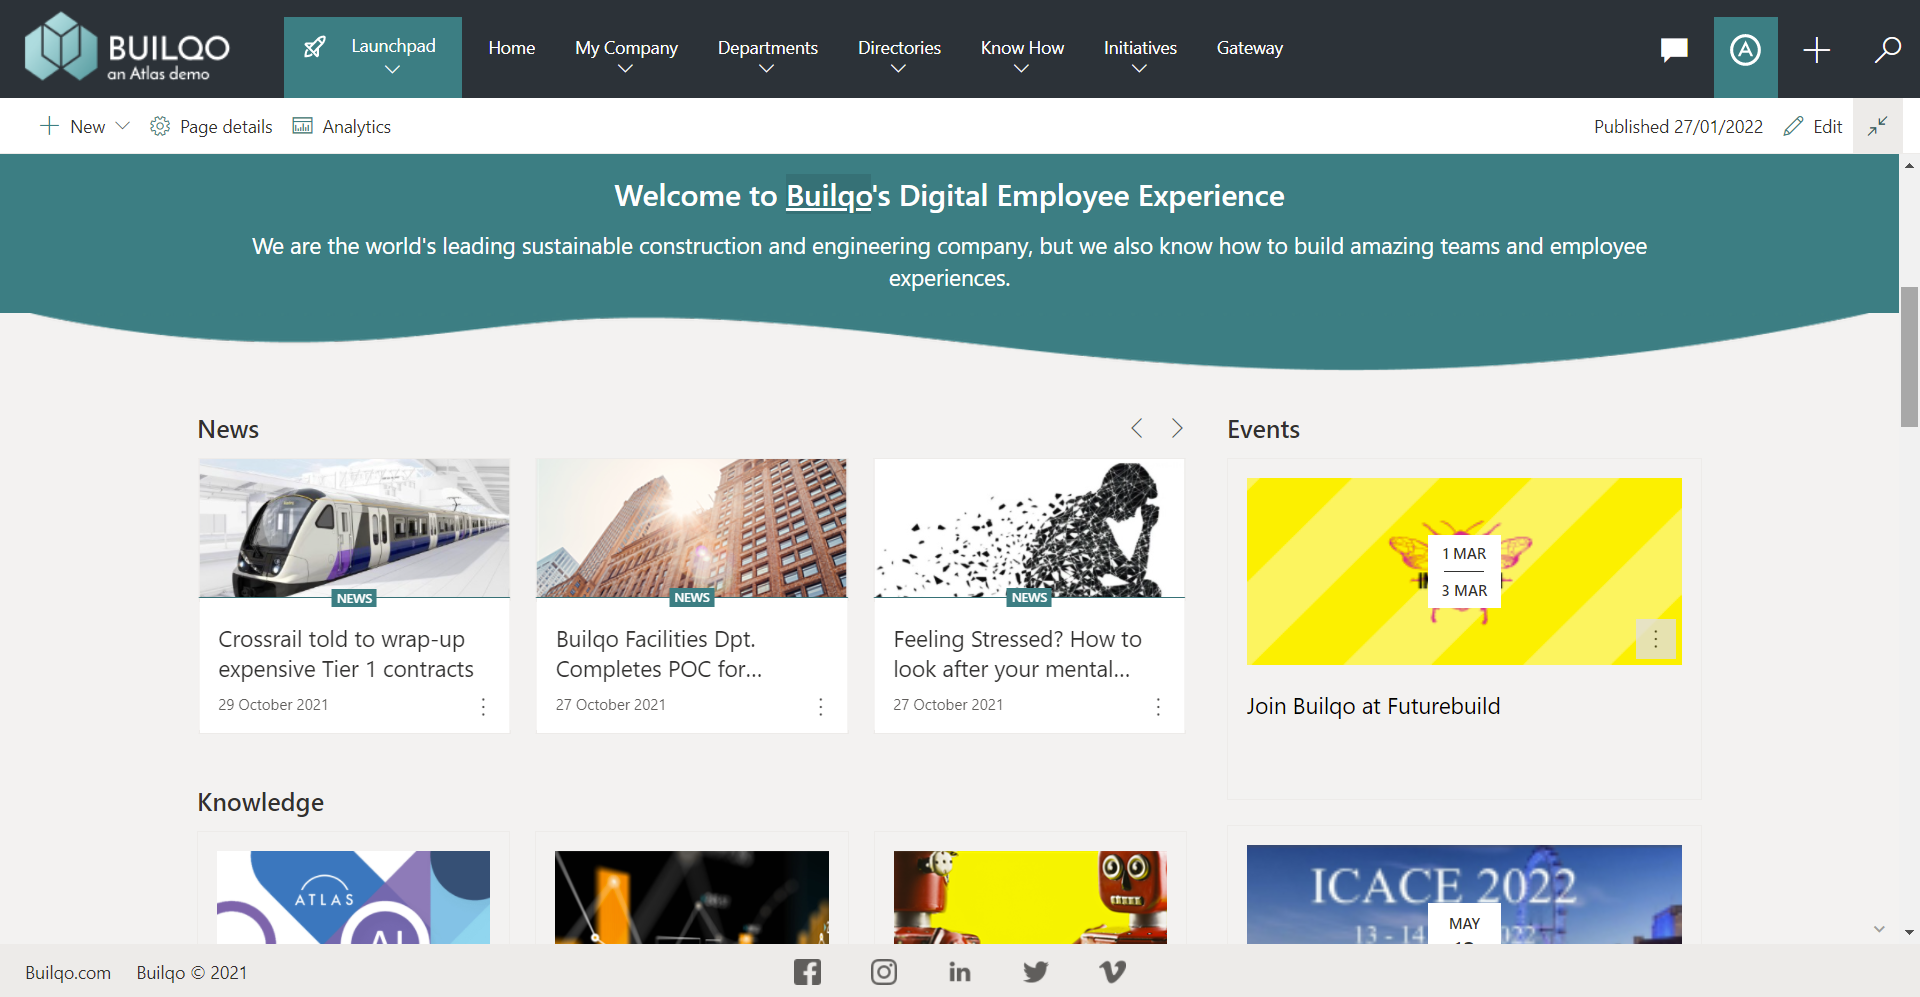
Task: Open the chat messages icon
Action: pos(1674,49)
